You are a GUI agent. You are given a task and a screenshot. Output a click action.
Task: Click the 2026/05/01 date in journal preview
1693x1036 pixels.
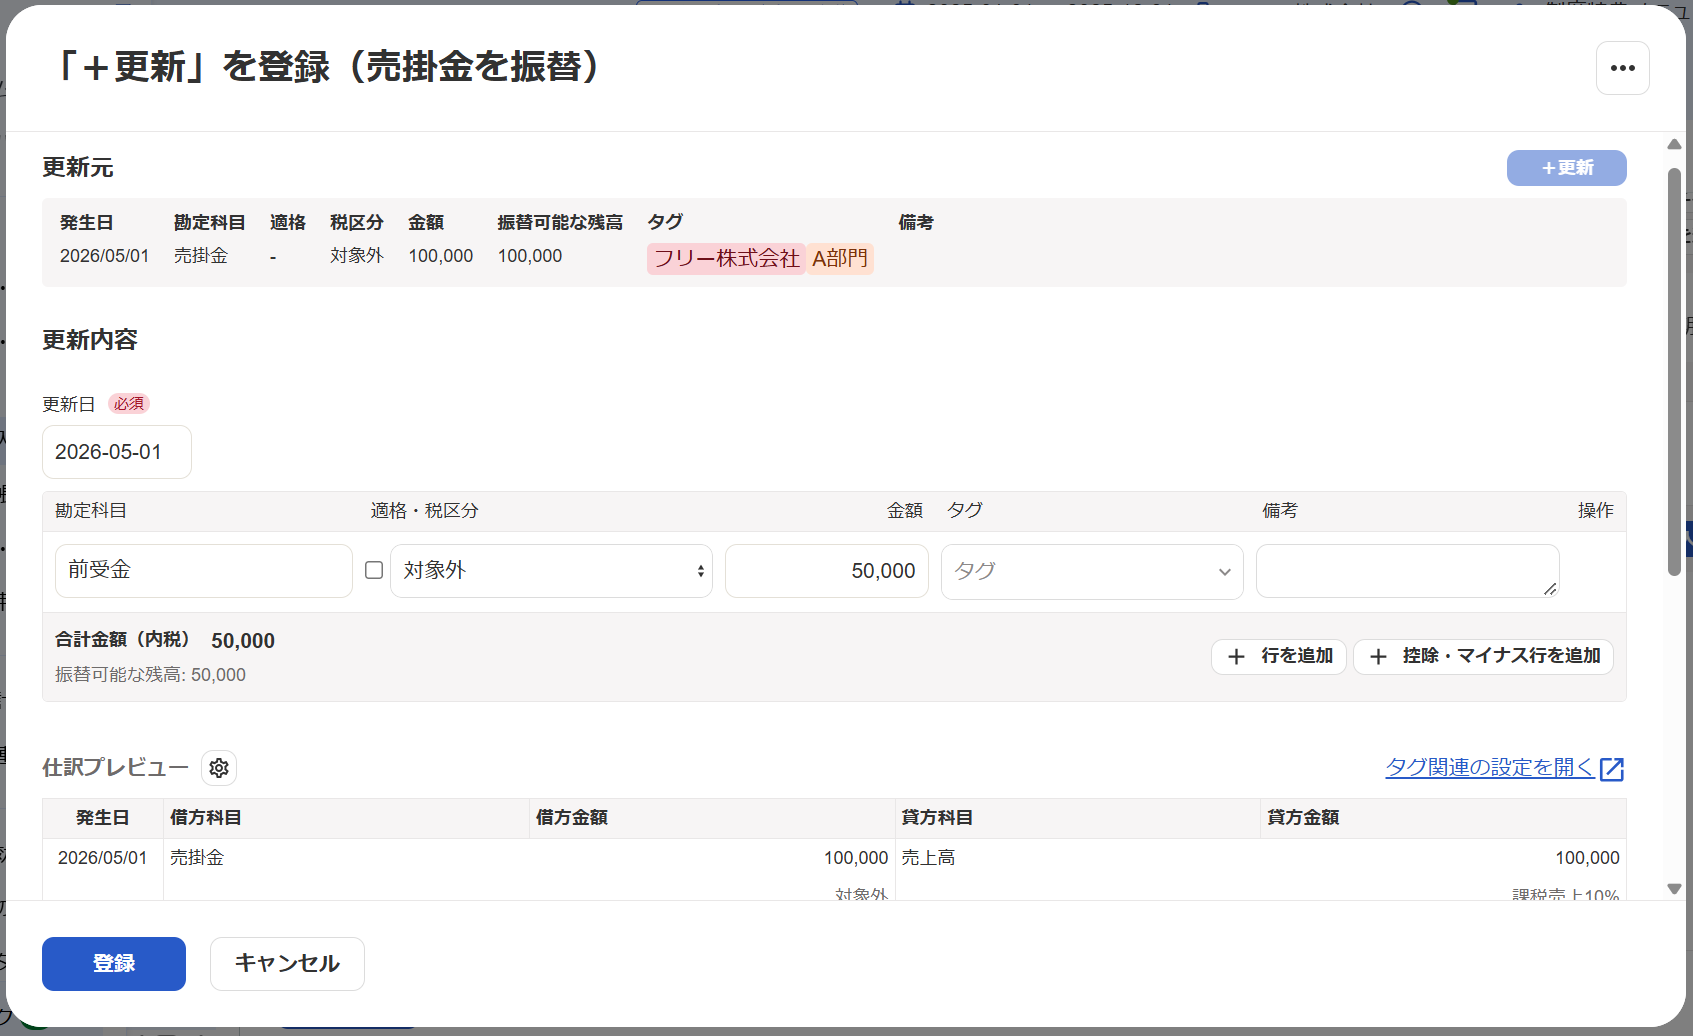[102, 858]
